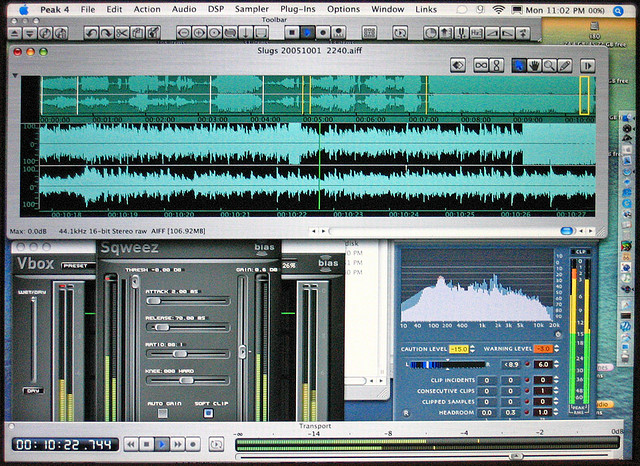640x466 pixels.
Task: Click the yellow view box in waveform overview
Action: click(584, 95)
